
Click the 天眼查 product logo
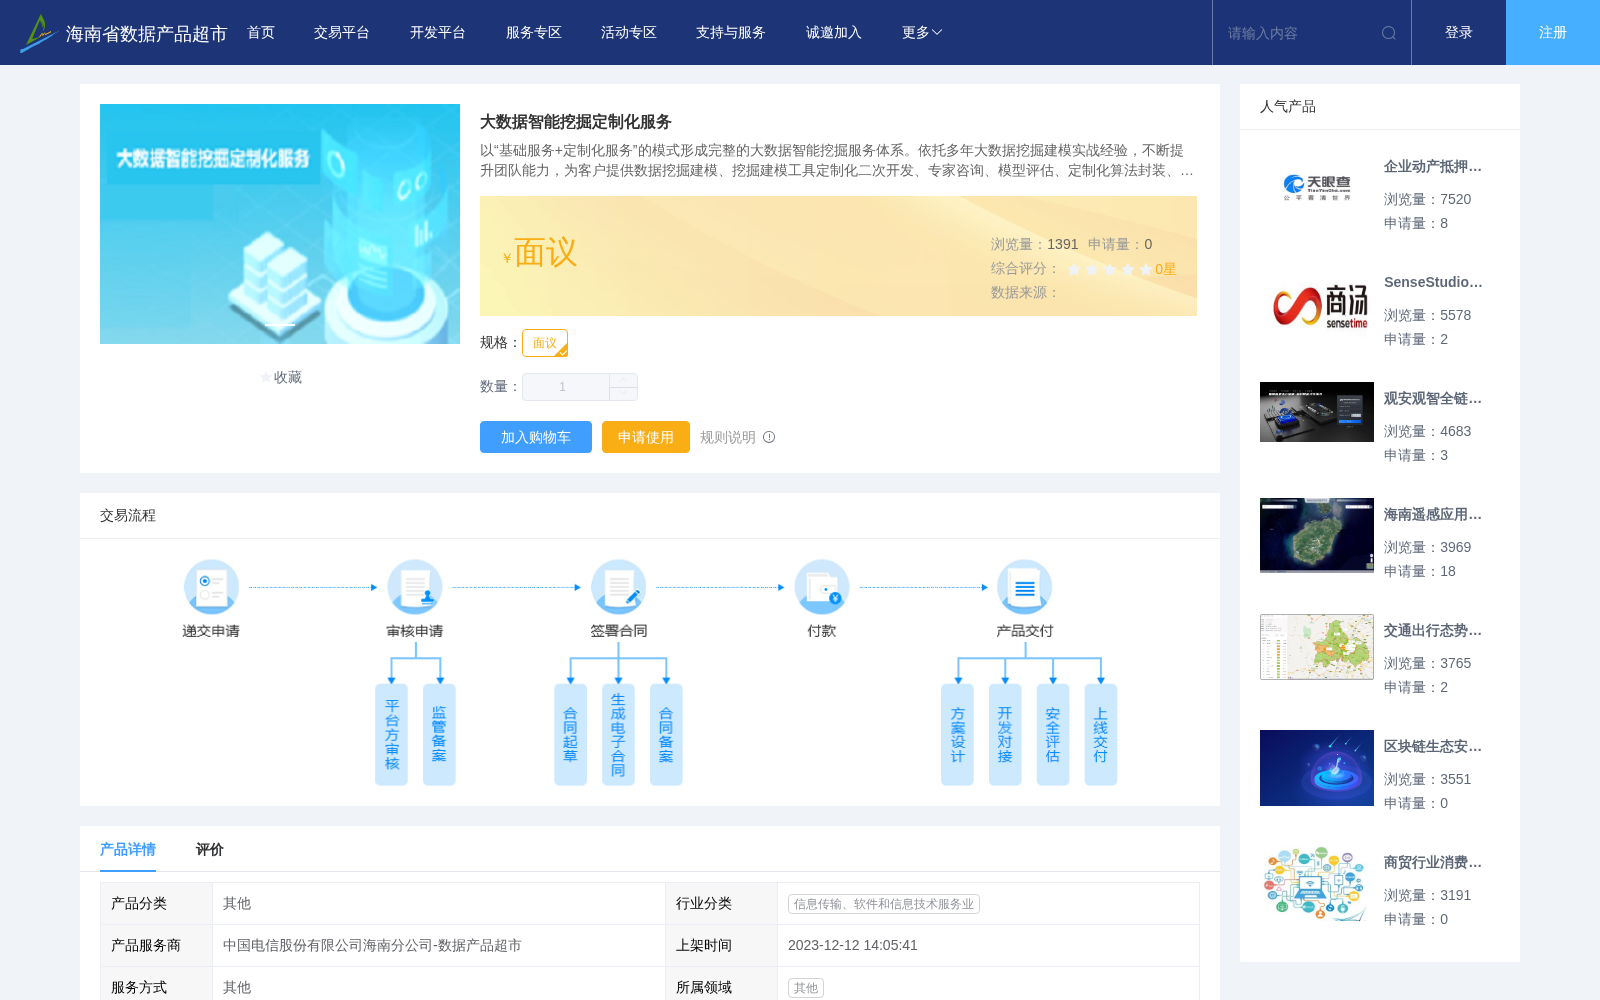[x=1317, y=188]
